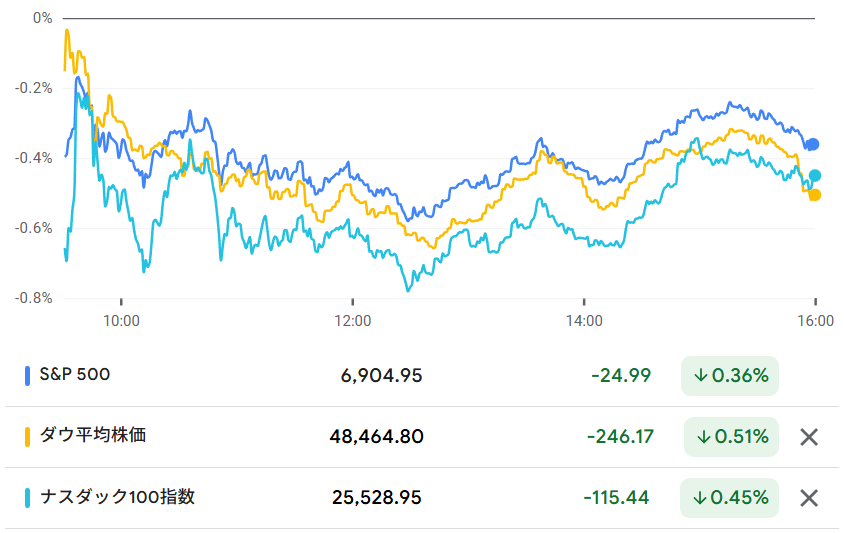Click the S&P 500 price 6,904.95

381,376
